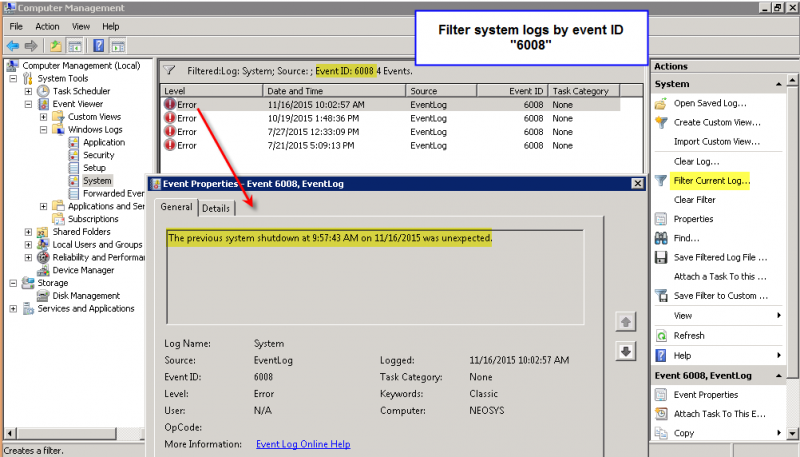The width and height of the screenshot is (800, 457).
Task: Expand the Services and Applications node
Action: [x=13, y=309]
